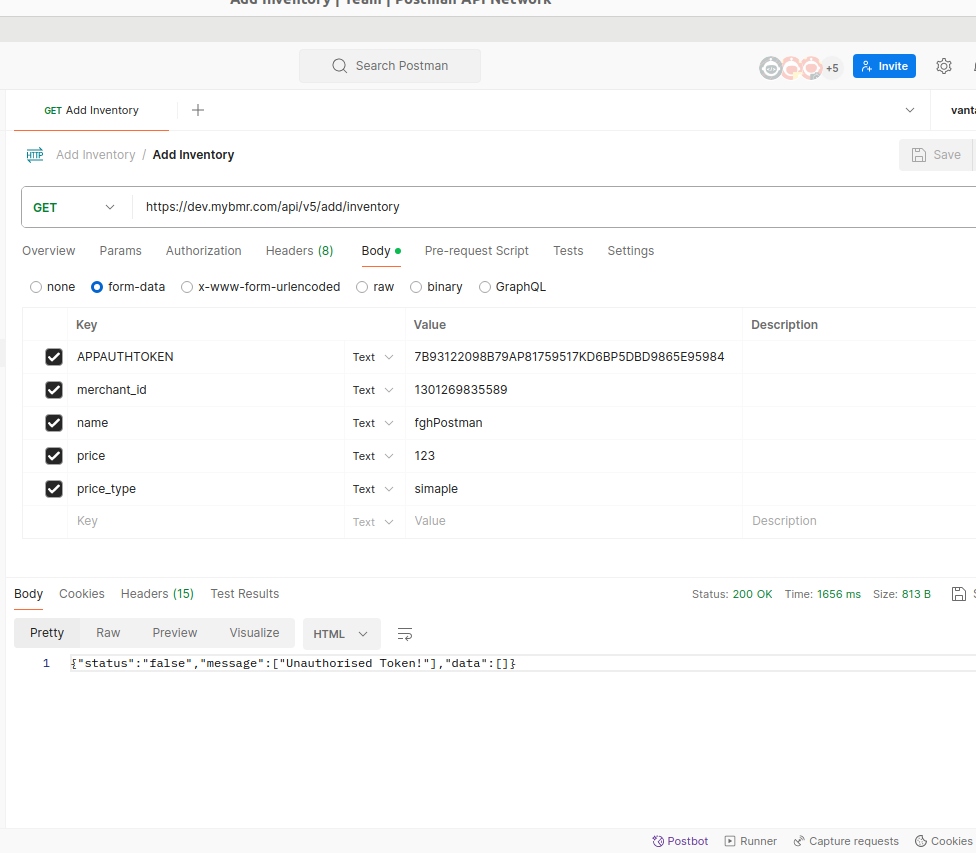This screenshot has width=976, height=853.
Task: Open the Runner in the footer
Action: [751, 841]
